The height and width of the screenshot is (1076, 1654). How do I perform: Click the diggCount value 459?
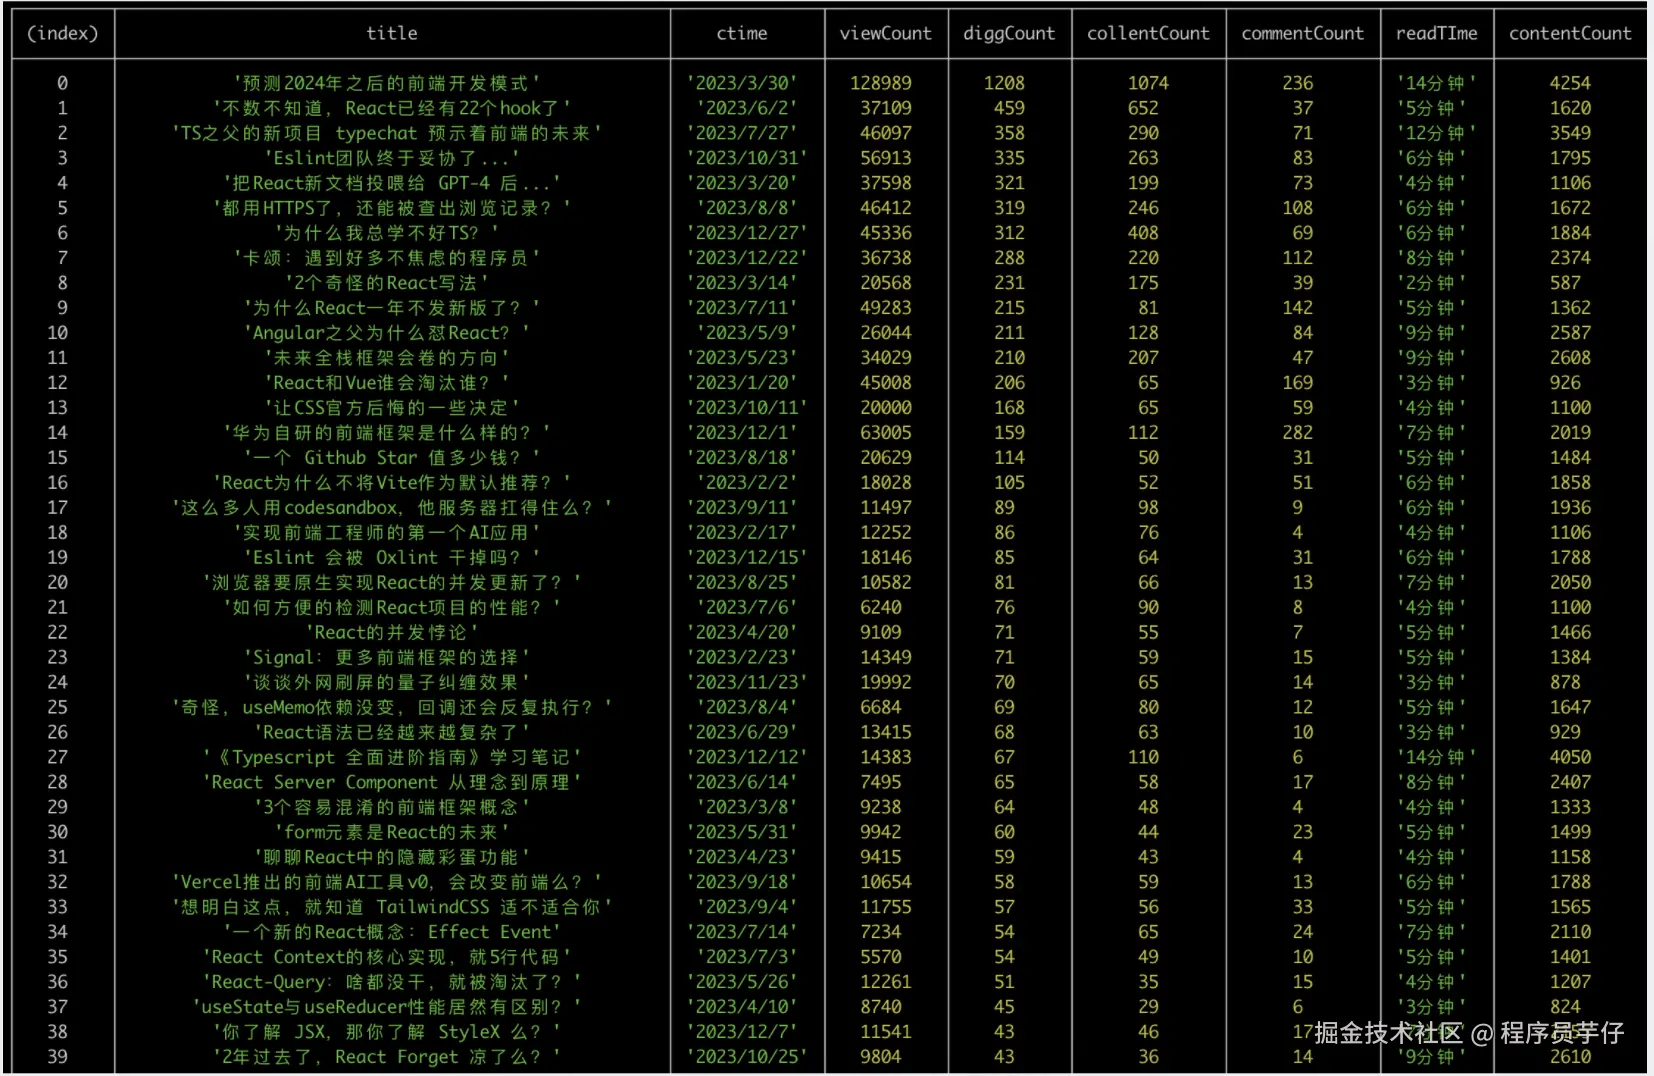point(1009,108)
